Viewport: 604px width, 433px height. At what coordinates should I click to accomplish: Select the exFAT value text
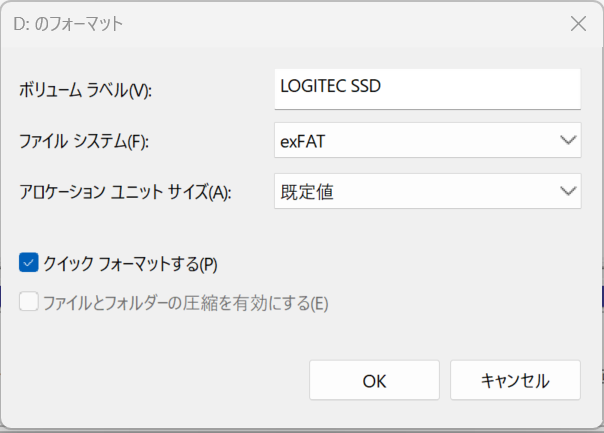[x=302, y=142]
